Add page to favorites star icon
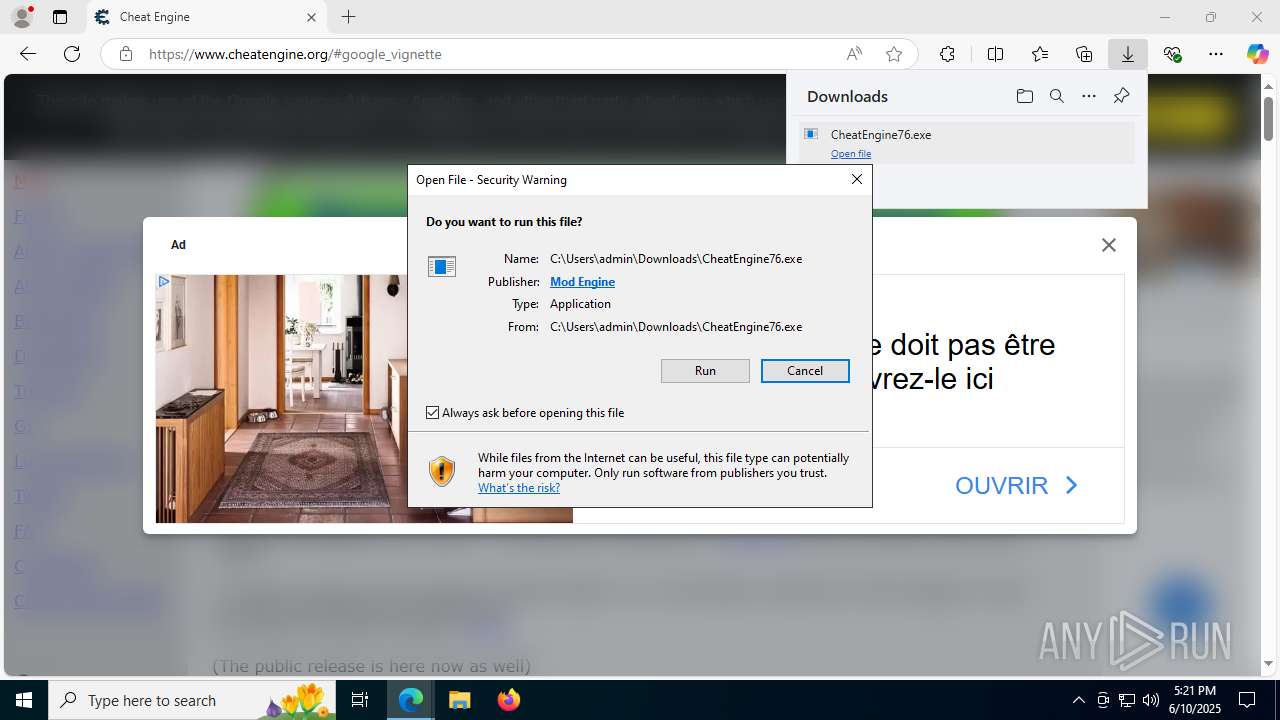The height and width of the screenshot is (720, 1280). 894,54
